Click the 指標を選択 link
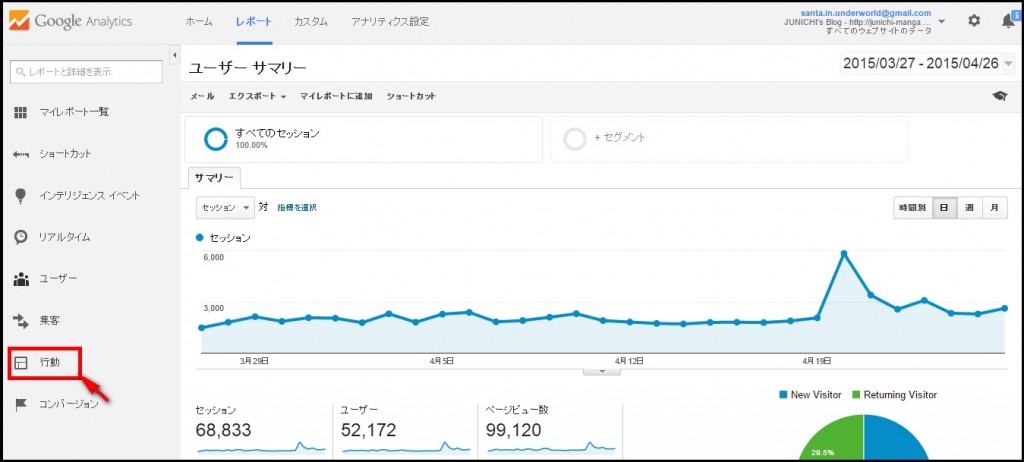The height and width of the screenshot is (462, 1024). [x=297, y=208]
